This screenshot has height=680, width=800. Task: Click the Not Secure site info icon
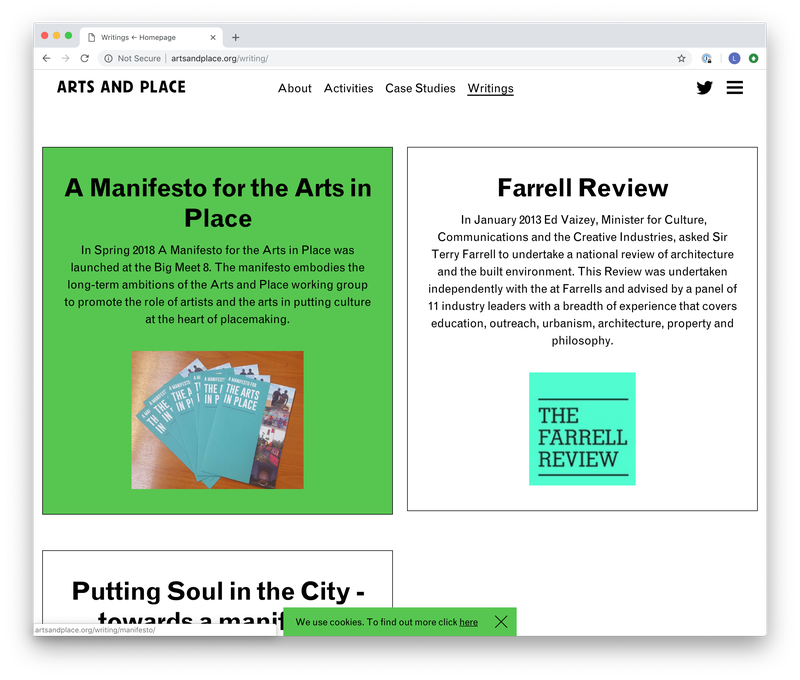pos(108,59)
